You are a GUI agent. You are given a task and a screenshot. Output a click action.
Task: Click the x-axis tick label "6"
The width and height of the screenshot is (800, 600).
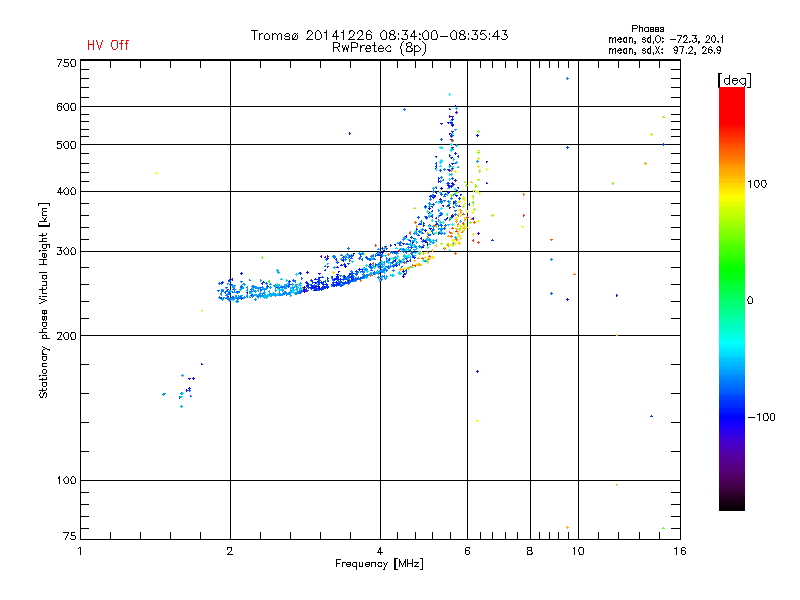click(467, 551)
